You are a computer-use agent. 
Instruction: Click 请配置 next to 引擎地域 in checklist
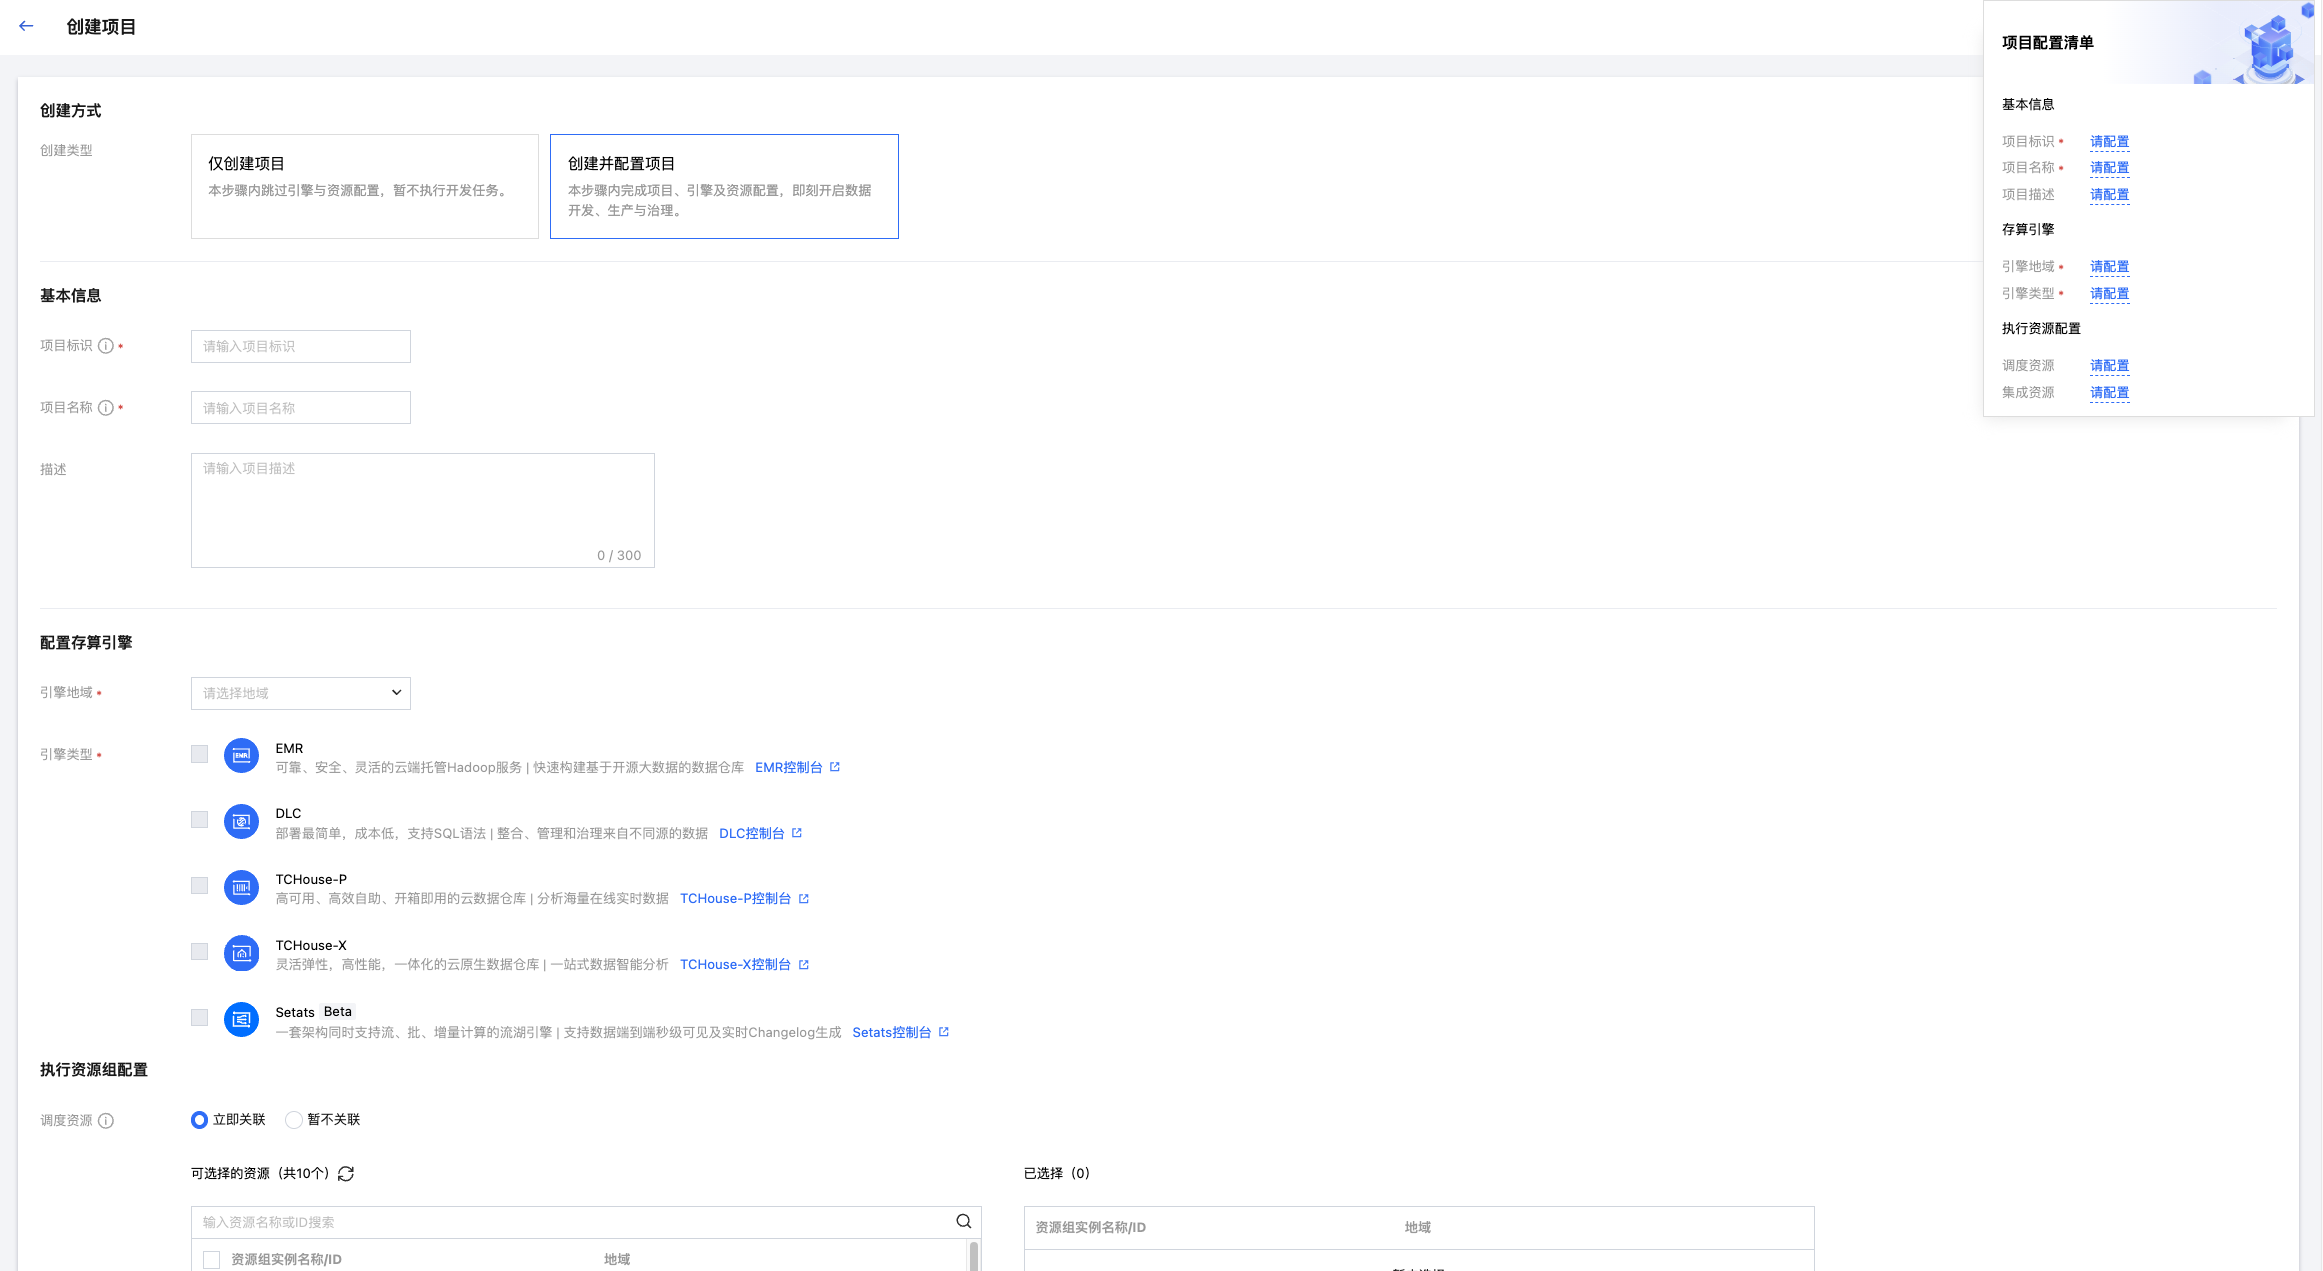coord(2109,266)
